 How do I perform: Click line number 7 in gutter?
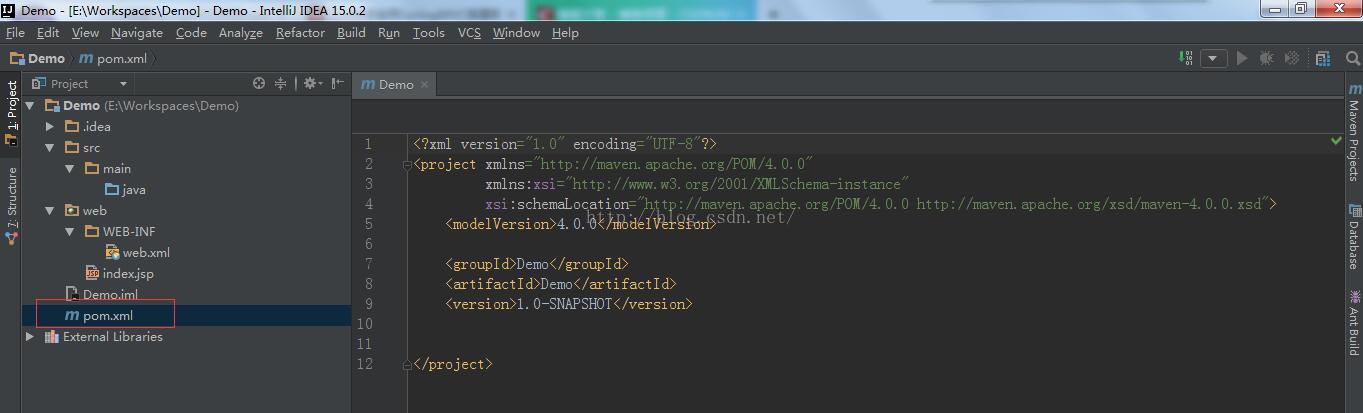point(369,264)
